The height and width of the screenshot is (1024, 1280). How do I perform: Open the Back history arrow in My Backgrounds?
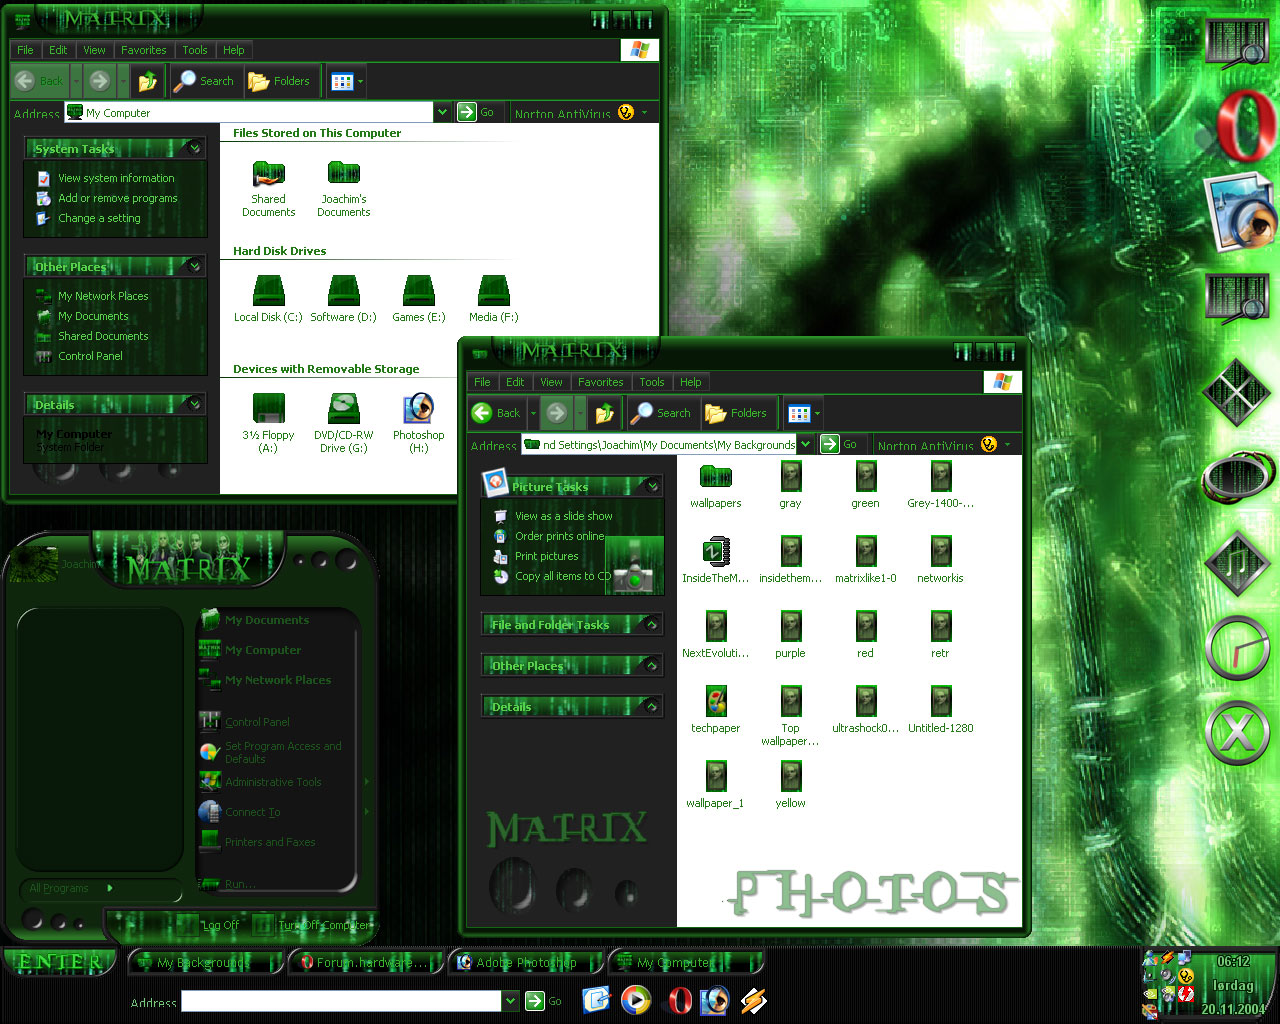tap(533, 413)
